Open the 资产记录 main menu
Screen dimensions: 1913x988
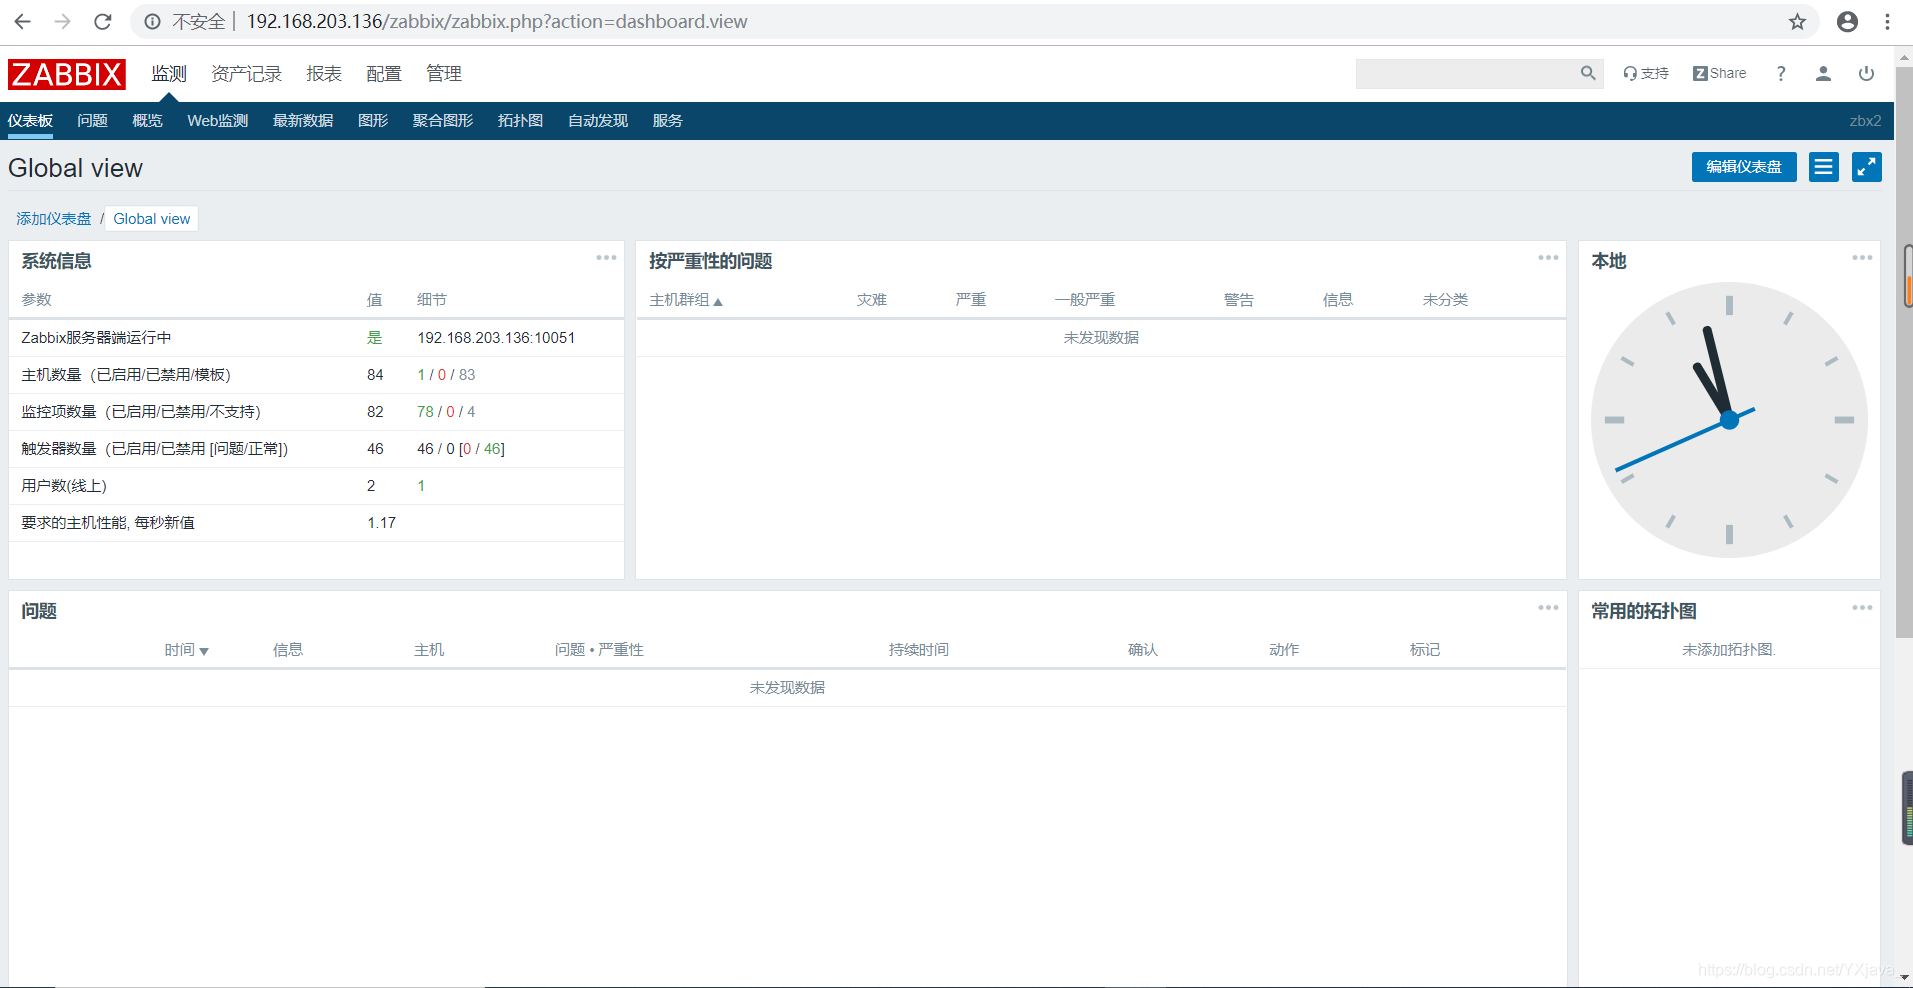246,74
